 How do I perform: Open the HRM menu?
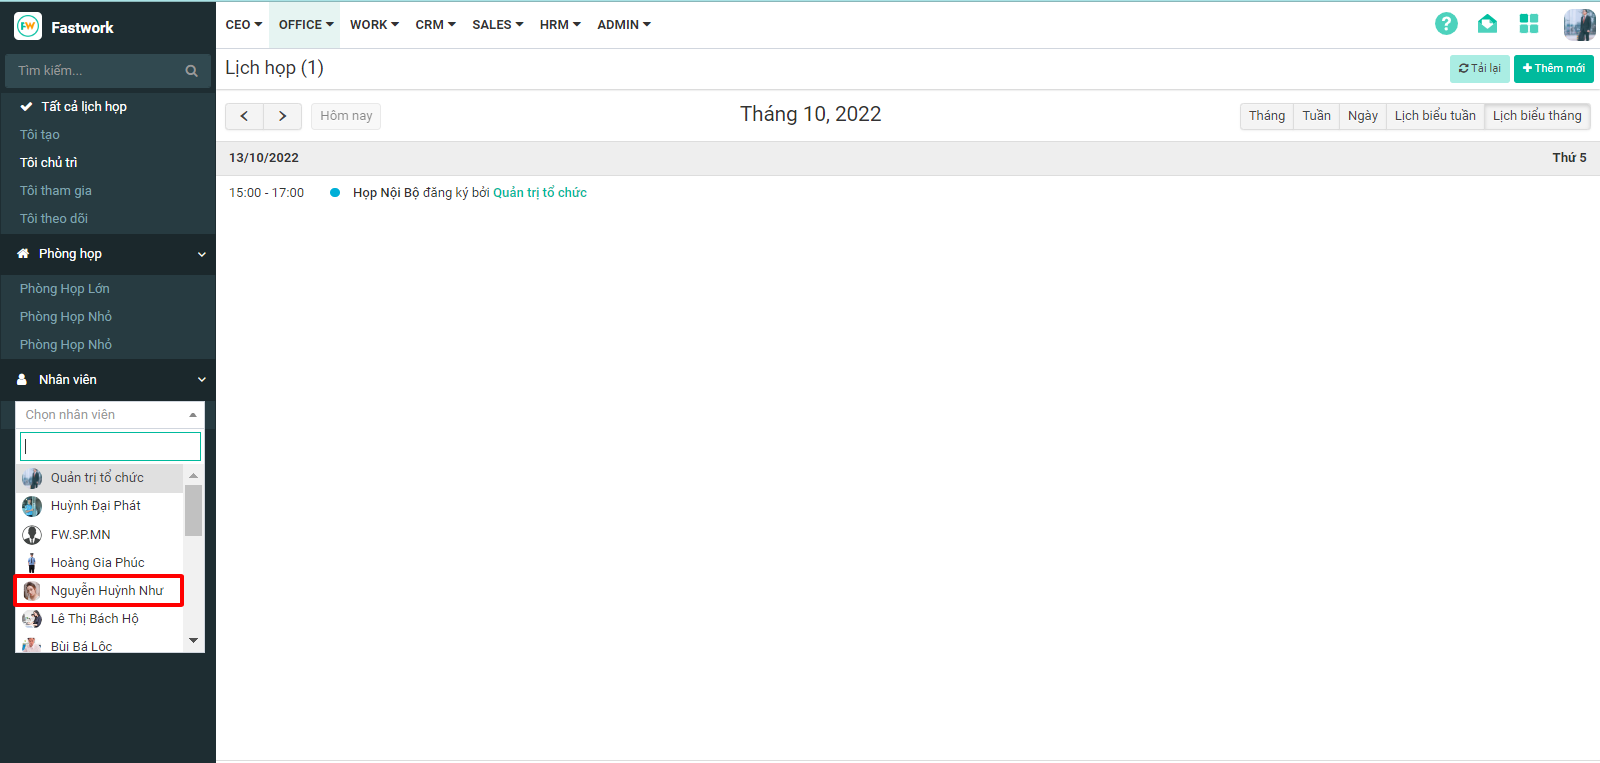tap(560, 24)
